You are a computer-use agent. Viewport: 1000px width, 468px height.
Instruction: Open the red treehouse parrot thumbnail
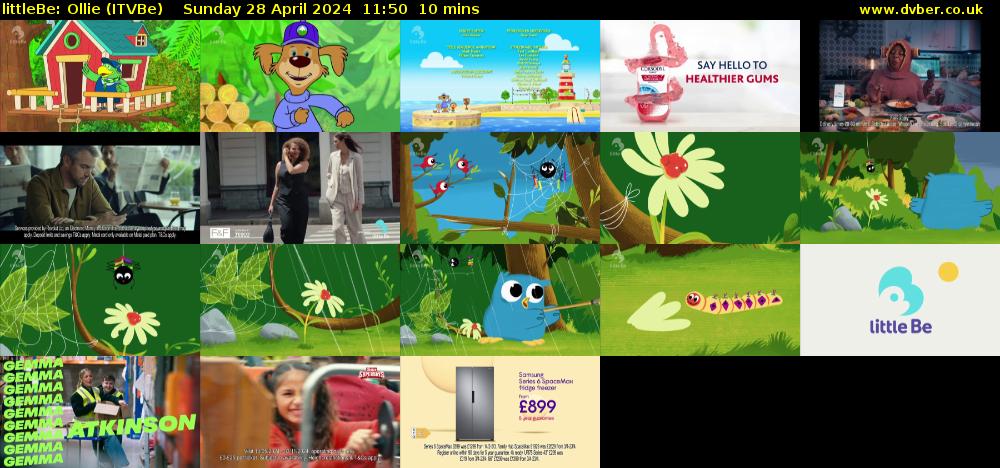[100, 76]
